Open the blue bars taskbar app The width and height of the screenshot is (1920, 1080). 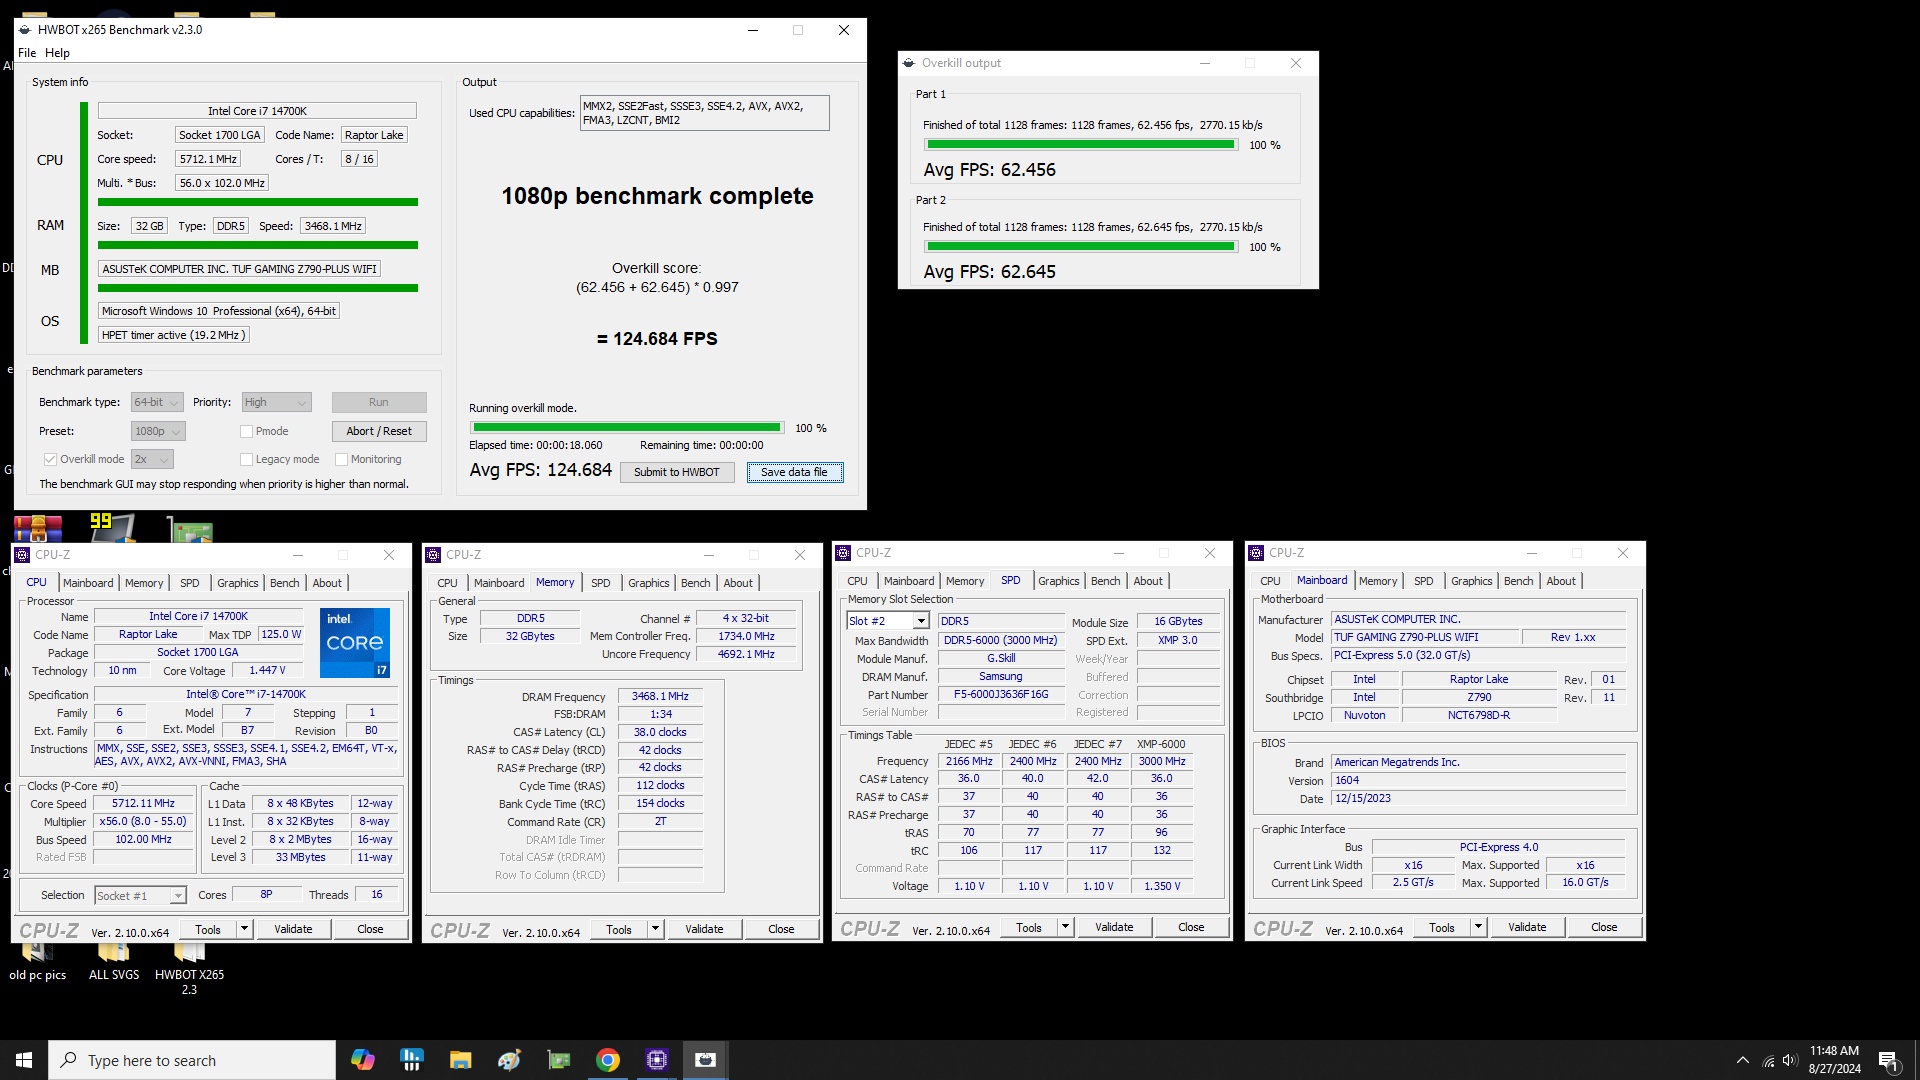(411, 1060)
